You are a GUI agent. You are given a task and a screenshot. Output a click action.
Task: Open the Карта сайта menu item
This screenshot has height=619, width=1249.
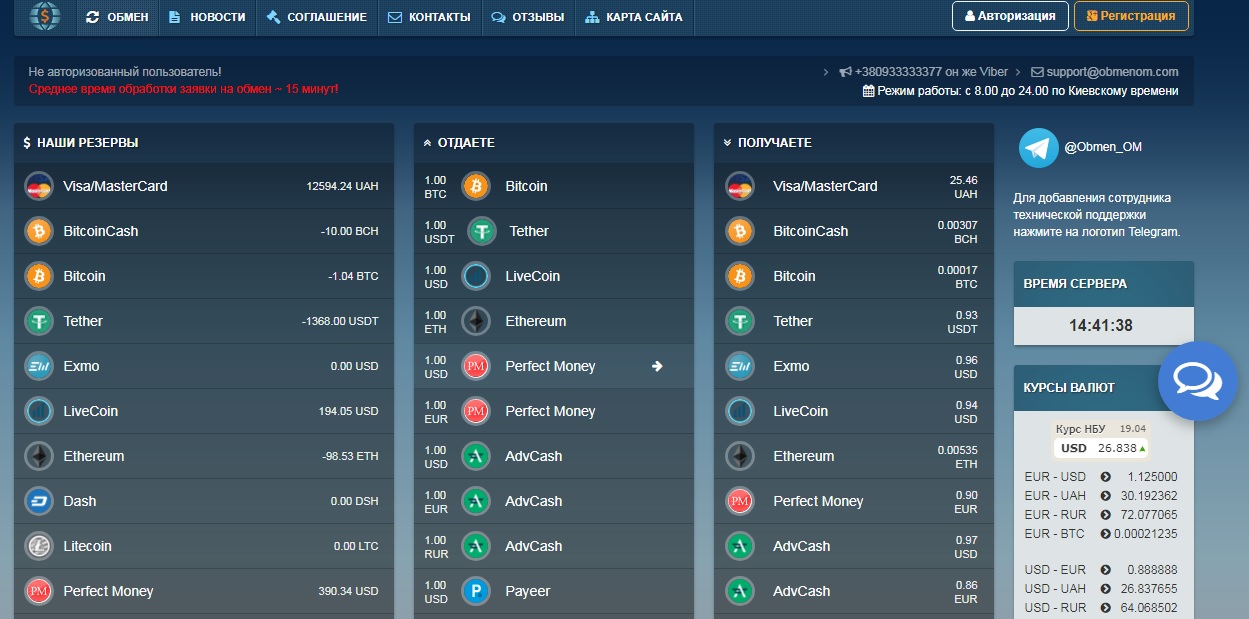(634, 17)
